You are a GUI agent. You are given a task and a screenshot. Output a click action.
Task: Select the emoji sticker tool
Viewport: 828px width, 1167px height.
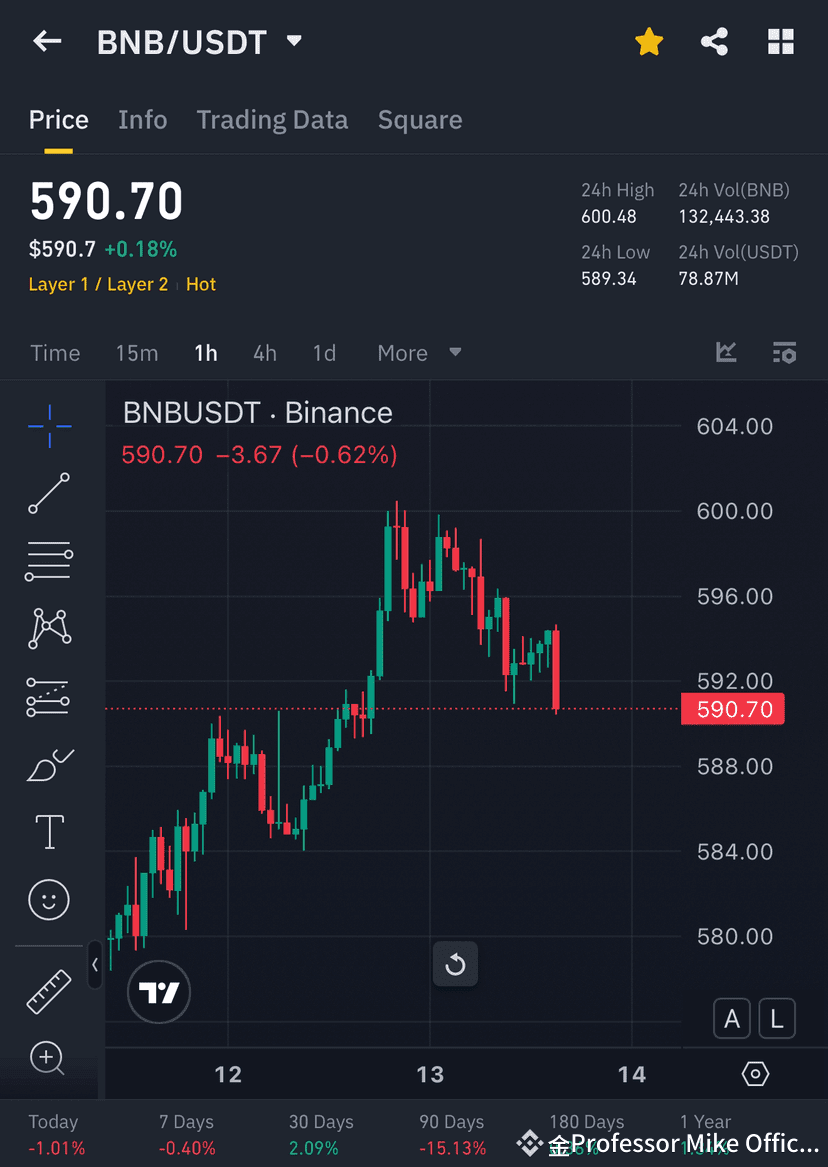click(48, 899)
